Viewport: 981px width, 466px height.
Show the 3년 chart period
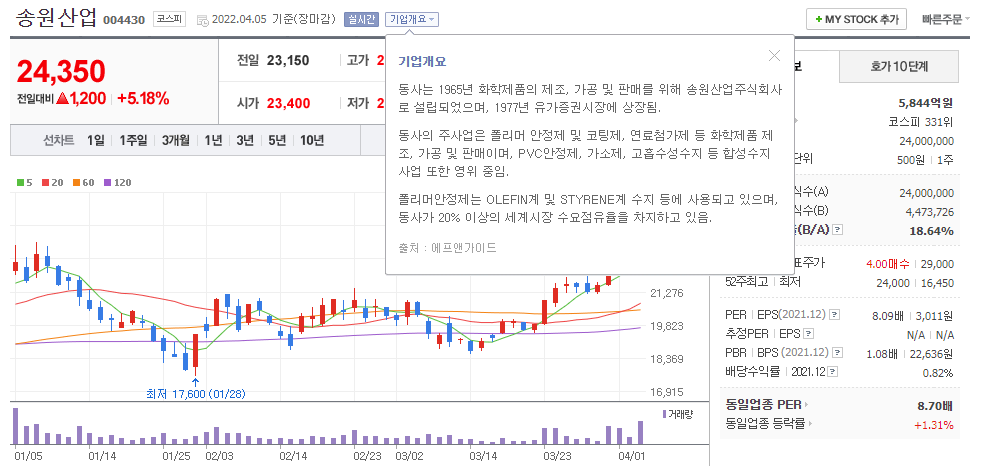pyautogui.click(x=245, y=141)
